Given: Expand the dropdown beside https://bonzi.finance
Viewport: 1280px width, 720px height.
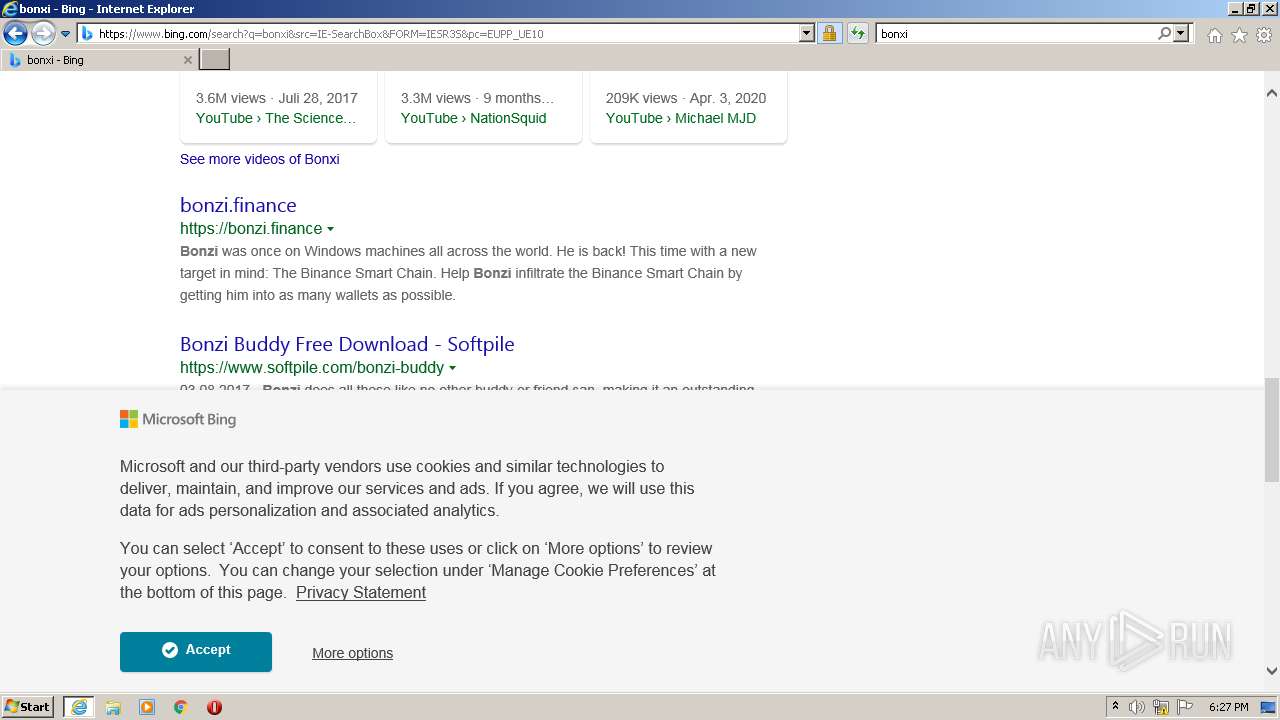Looking at the screenshot, I should pyautogui.click(x=331, y=229).
